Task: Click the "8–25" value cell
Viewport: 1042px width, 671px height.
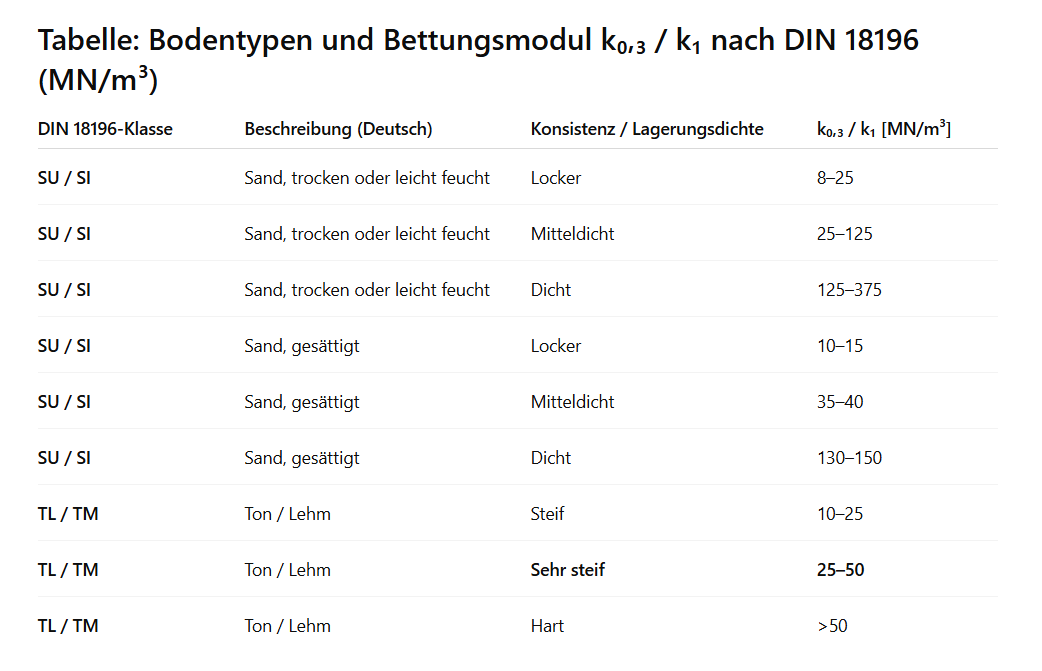Action: pyautogui.click(x=835, y=178)
